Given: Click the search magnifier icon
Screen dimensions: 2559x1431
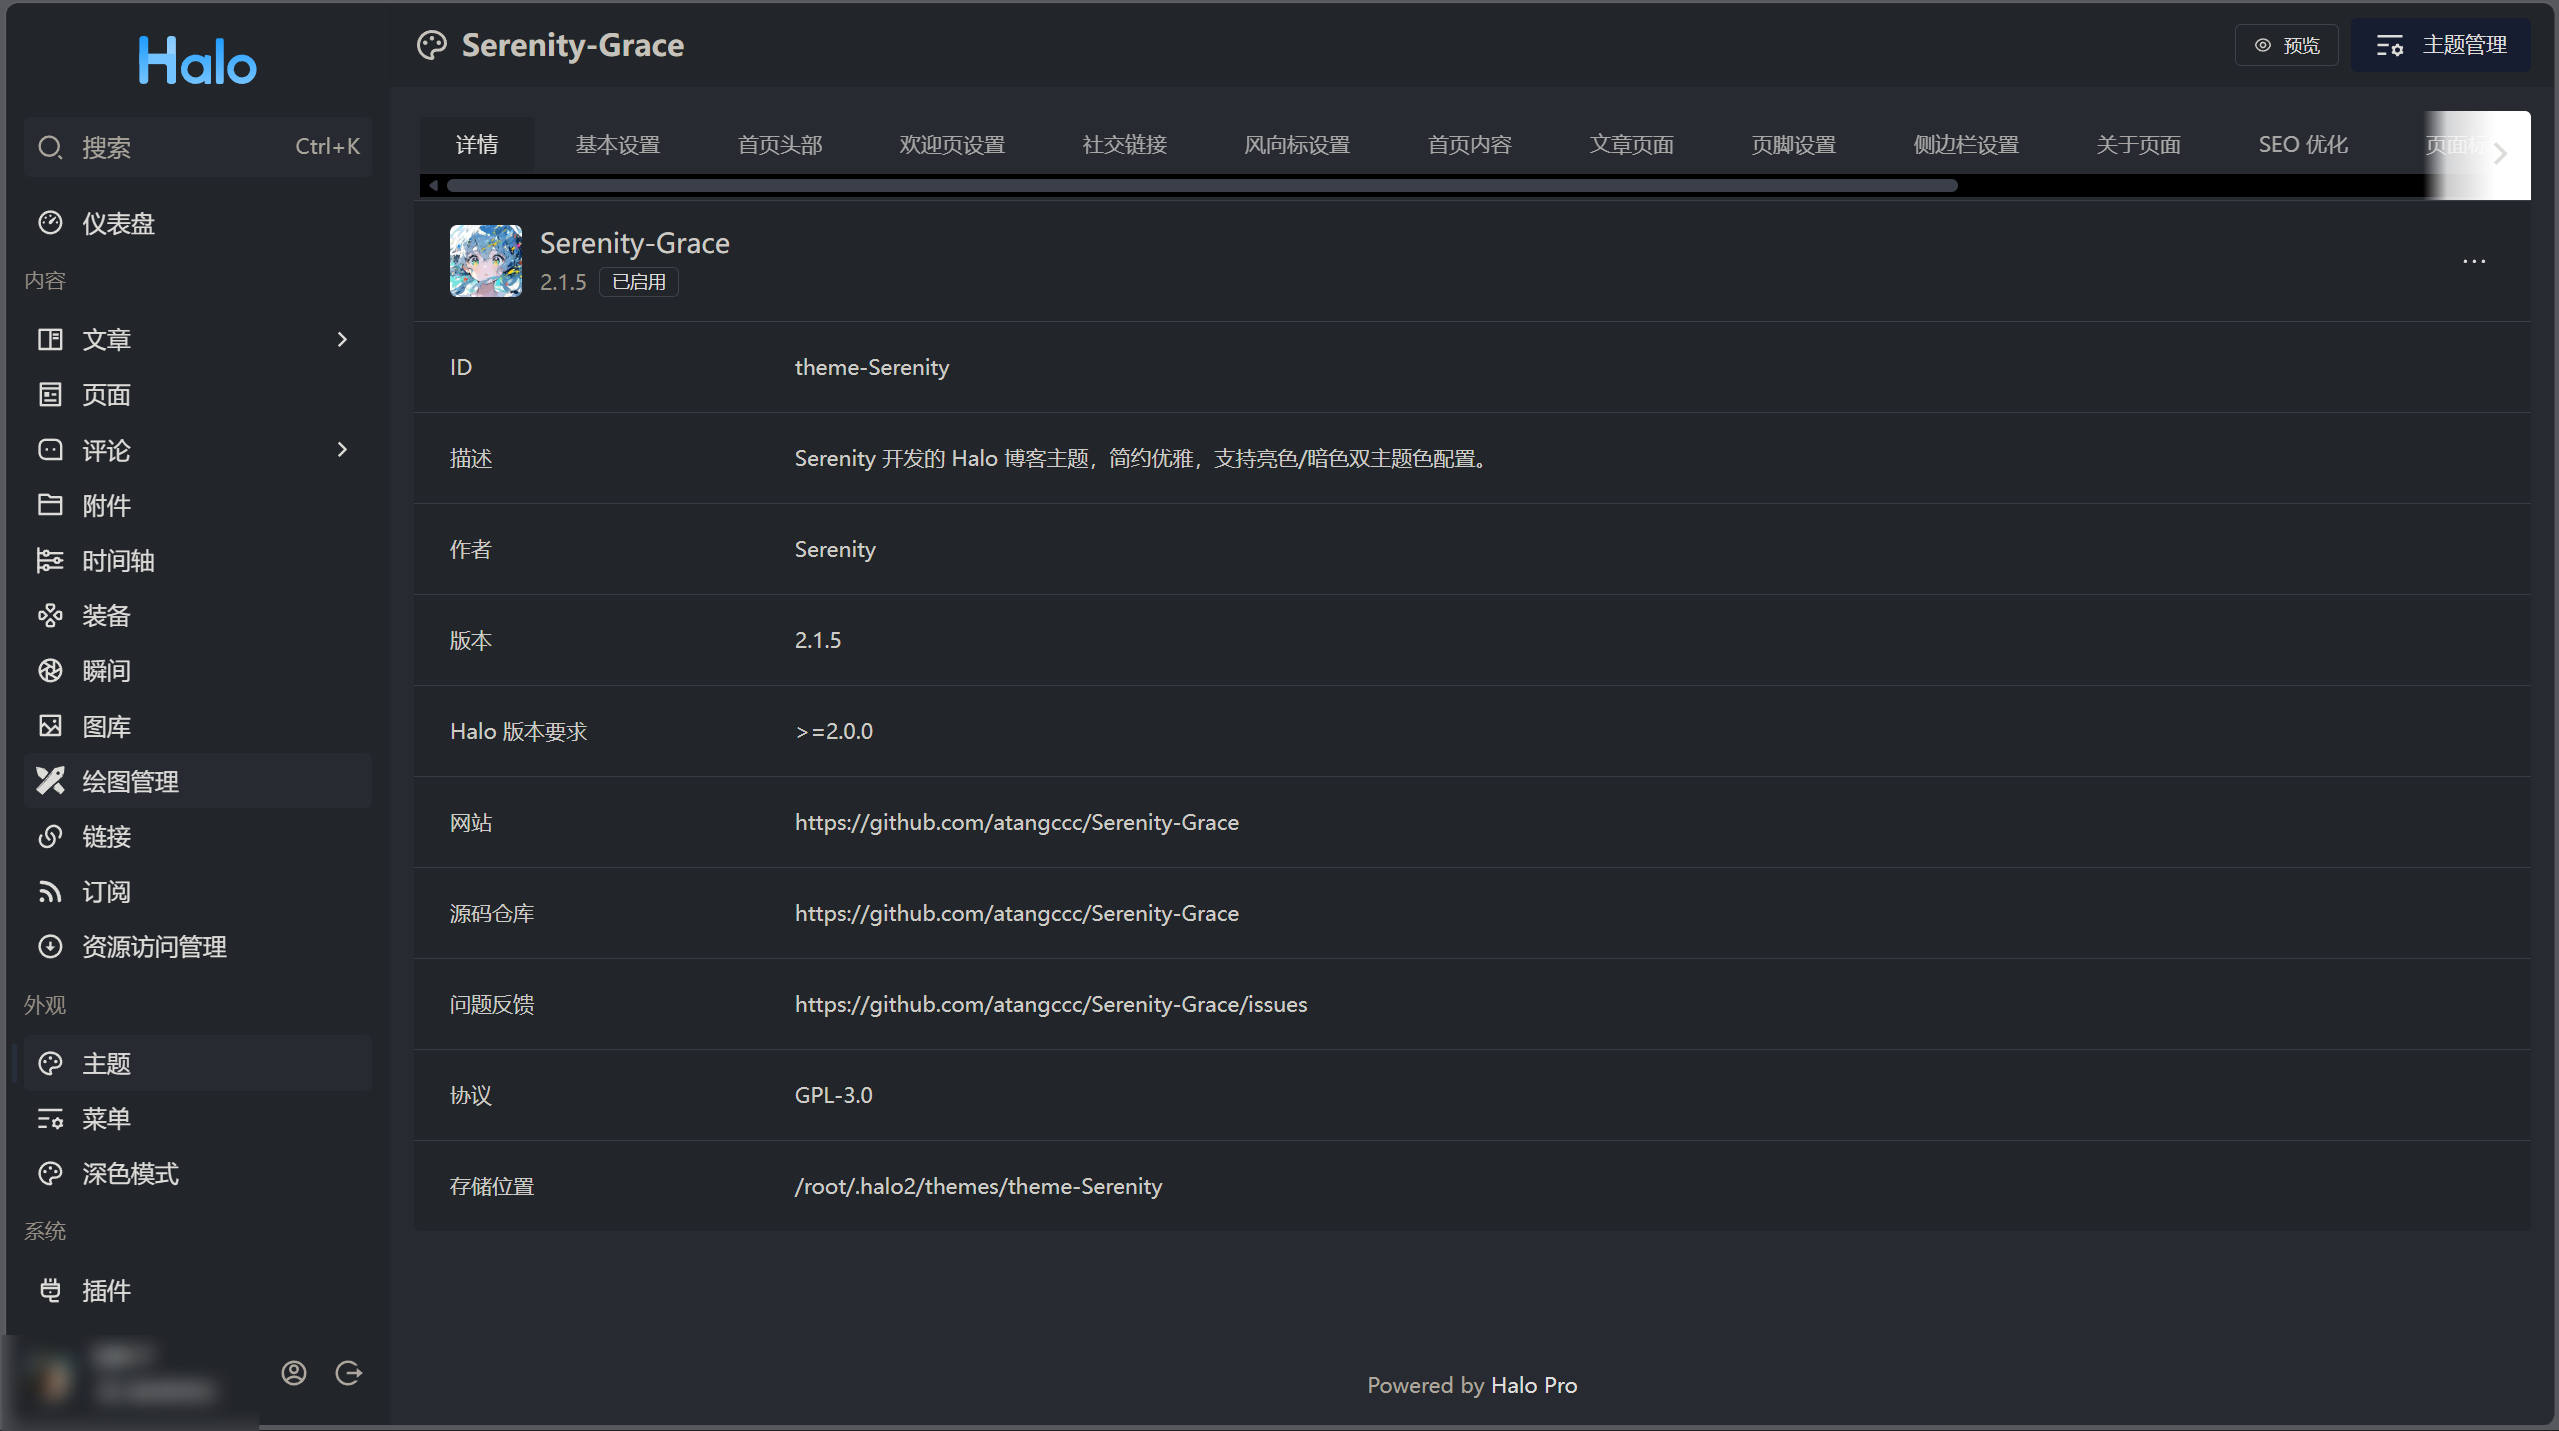Looking at the screenshot, I should [x=50, y=148].
